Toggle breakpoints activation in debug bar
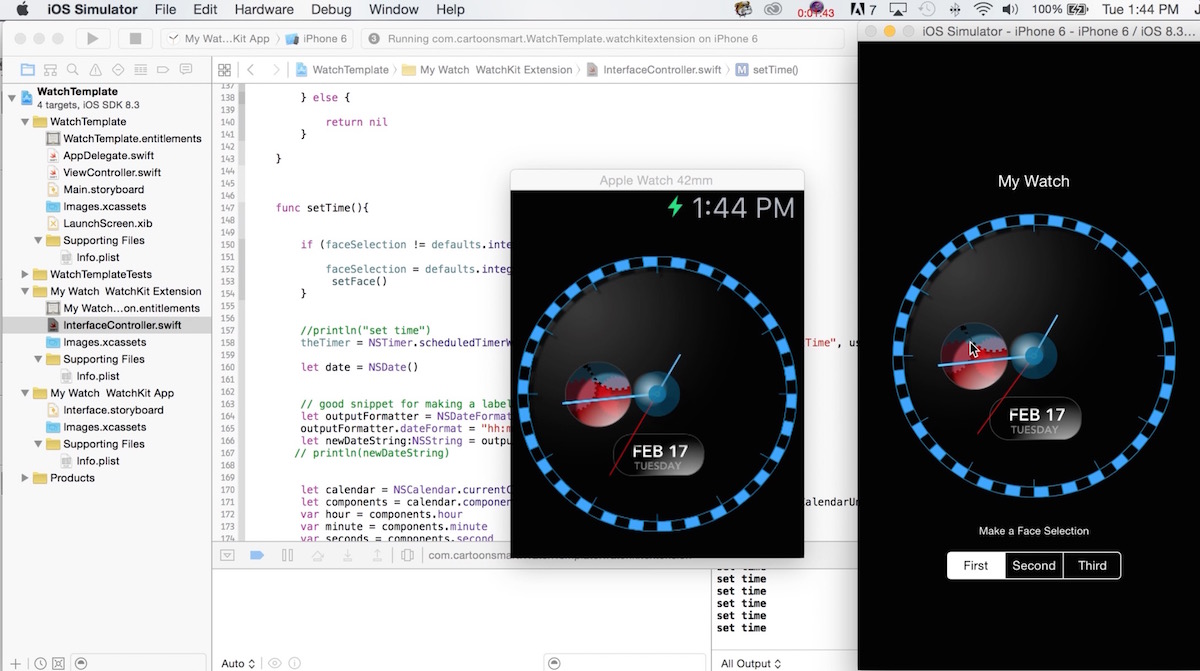The width and height of the screenshot is (1200, 671). (x=257, y=555)
